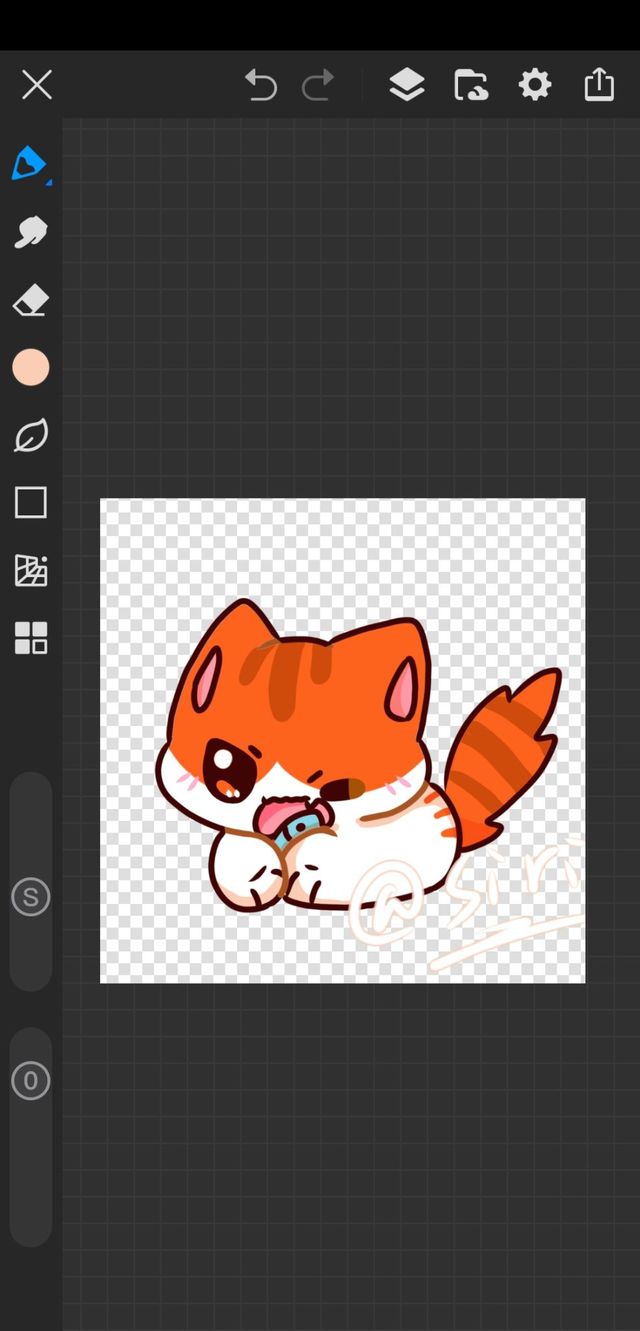Activate the Eraser tool
Image resolution: width=640 pixels, height=1331 pixels.
[30, 300]
